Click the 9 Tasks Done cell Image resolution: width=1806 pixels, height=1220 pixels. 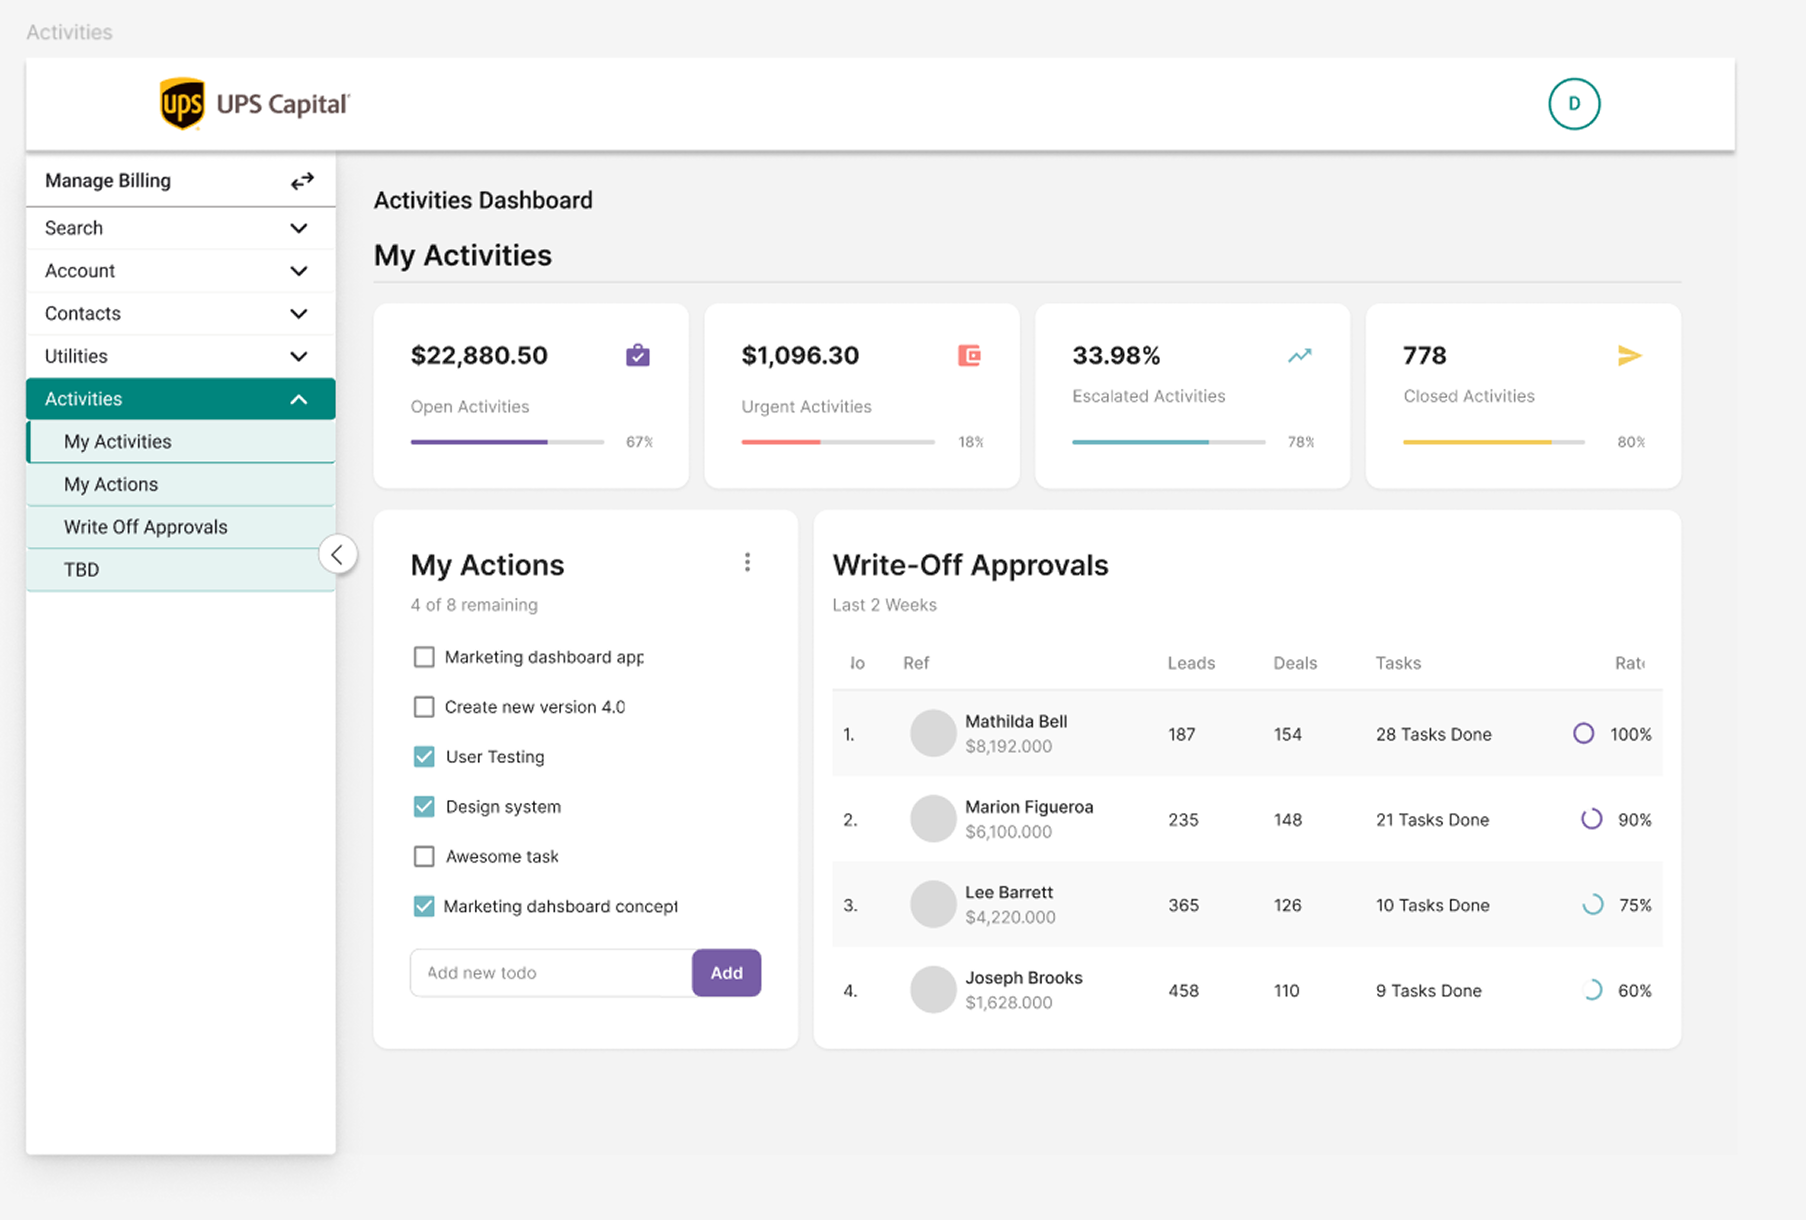(1429, 991)
